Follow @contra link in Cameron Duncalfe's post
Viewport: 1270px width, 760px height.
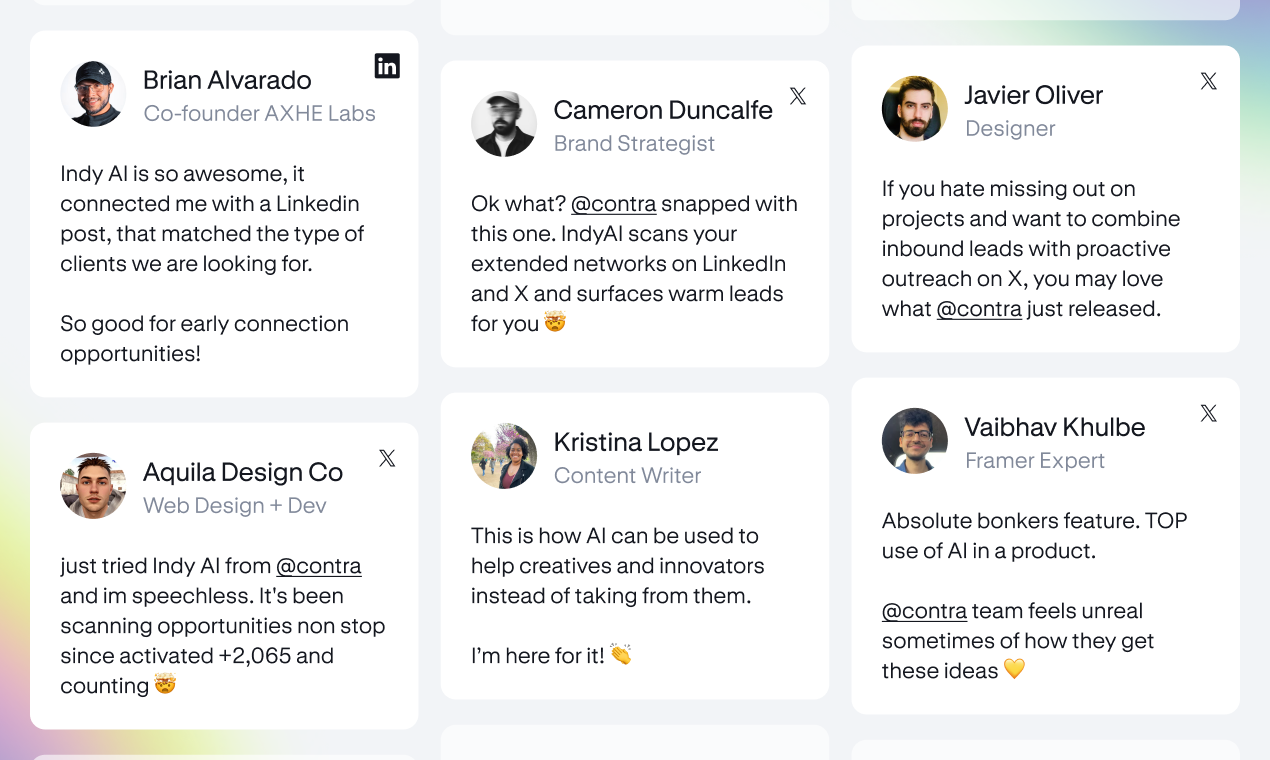point(613,204)
